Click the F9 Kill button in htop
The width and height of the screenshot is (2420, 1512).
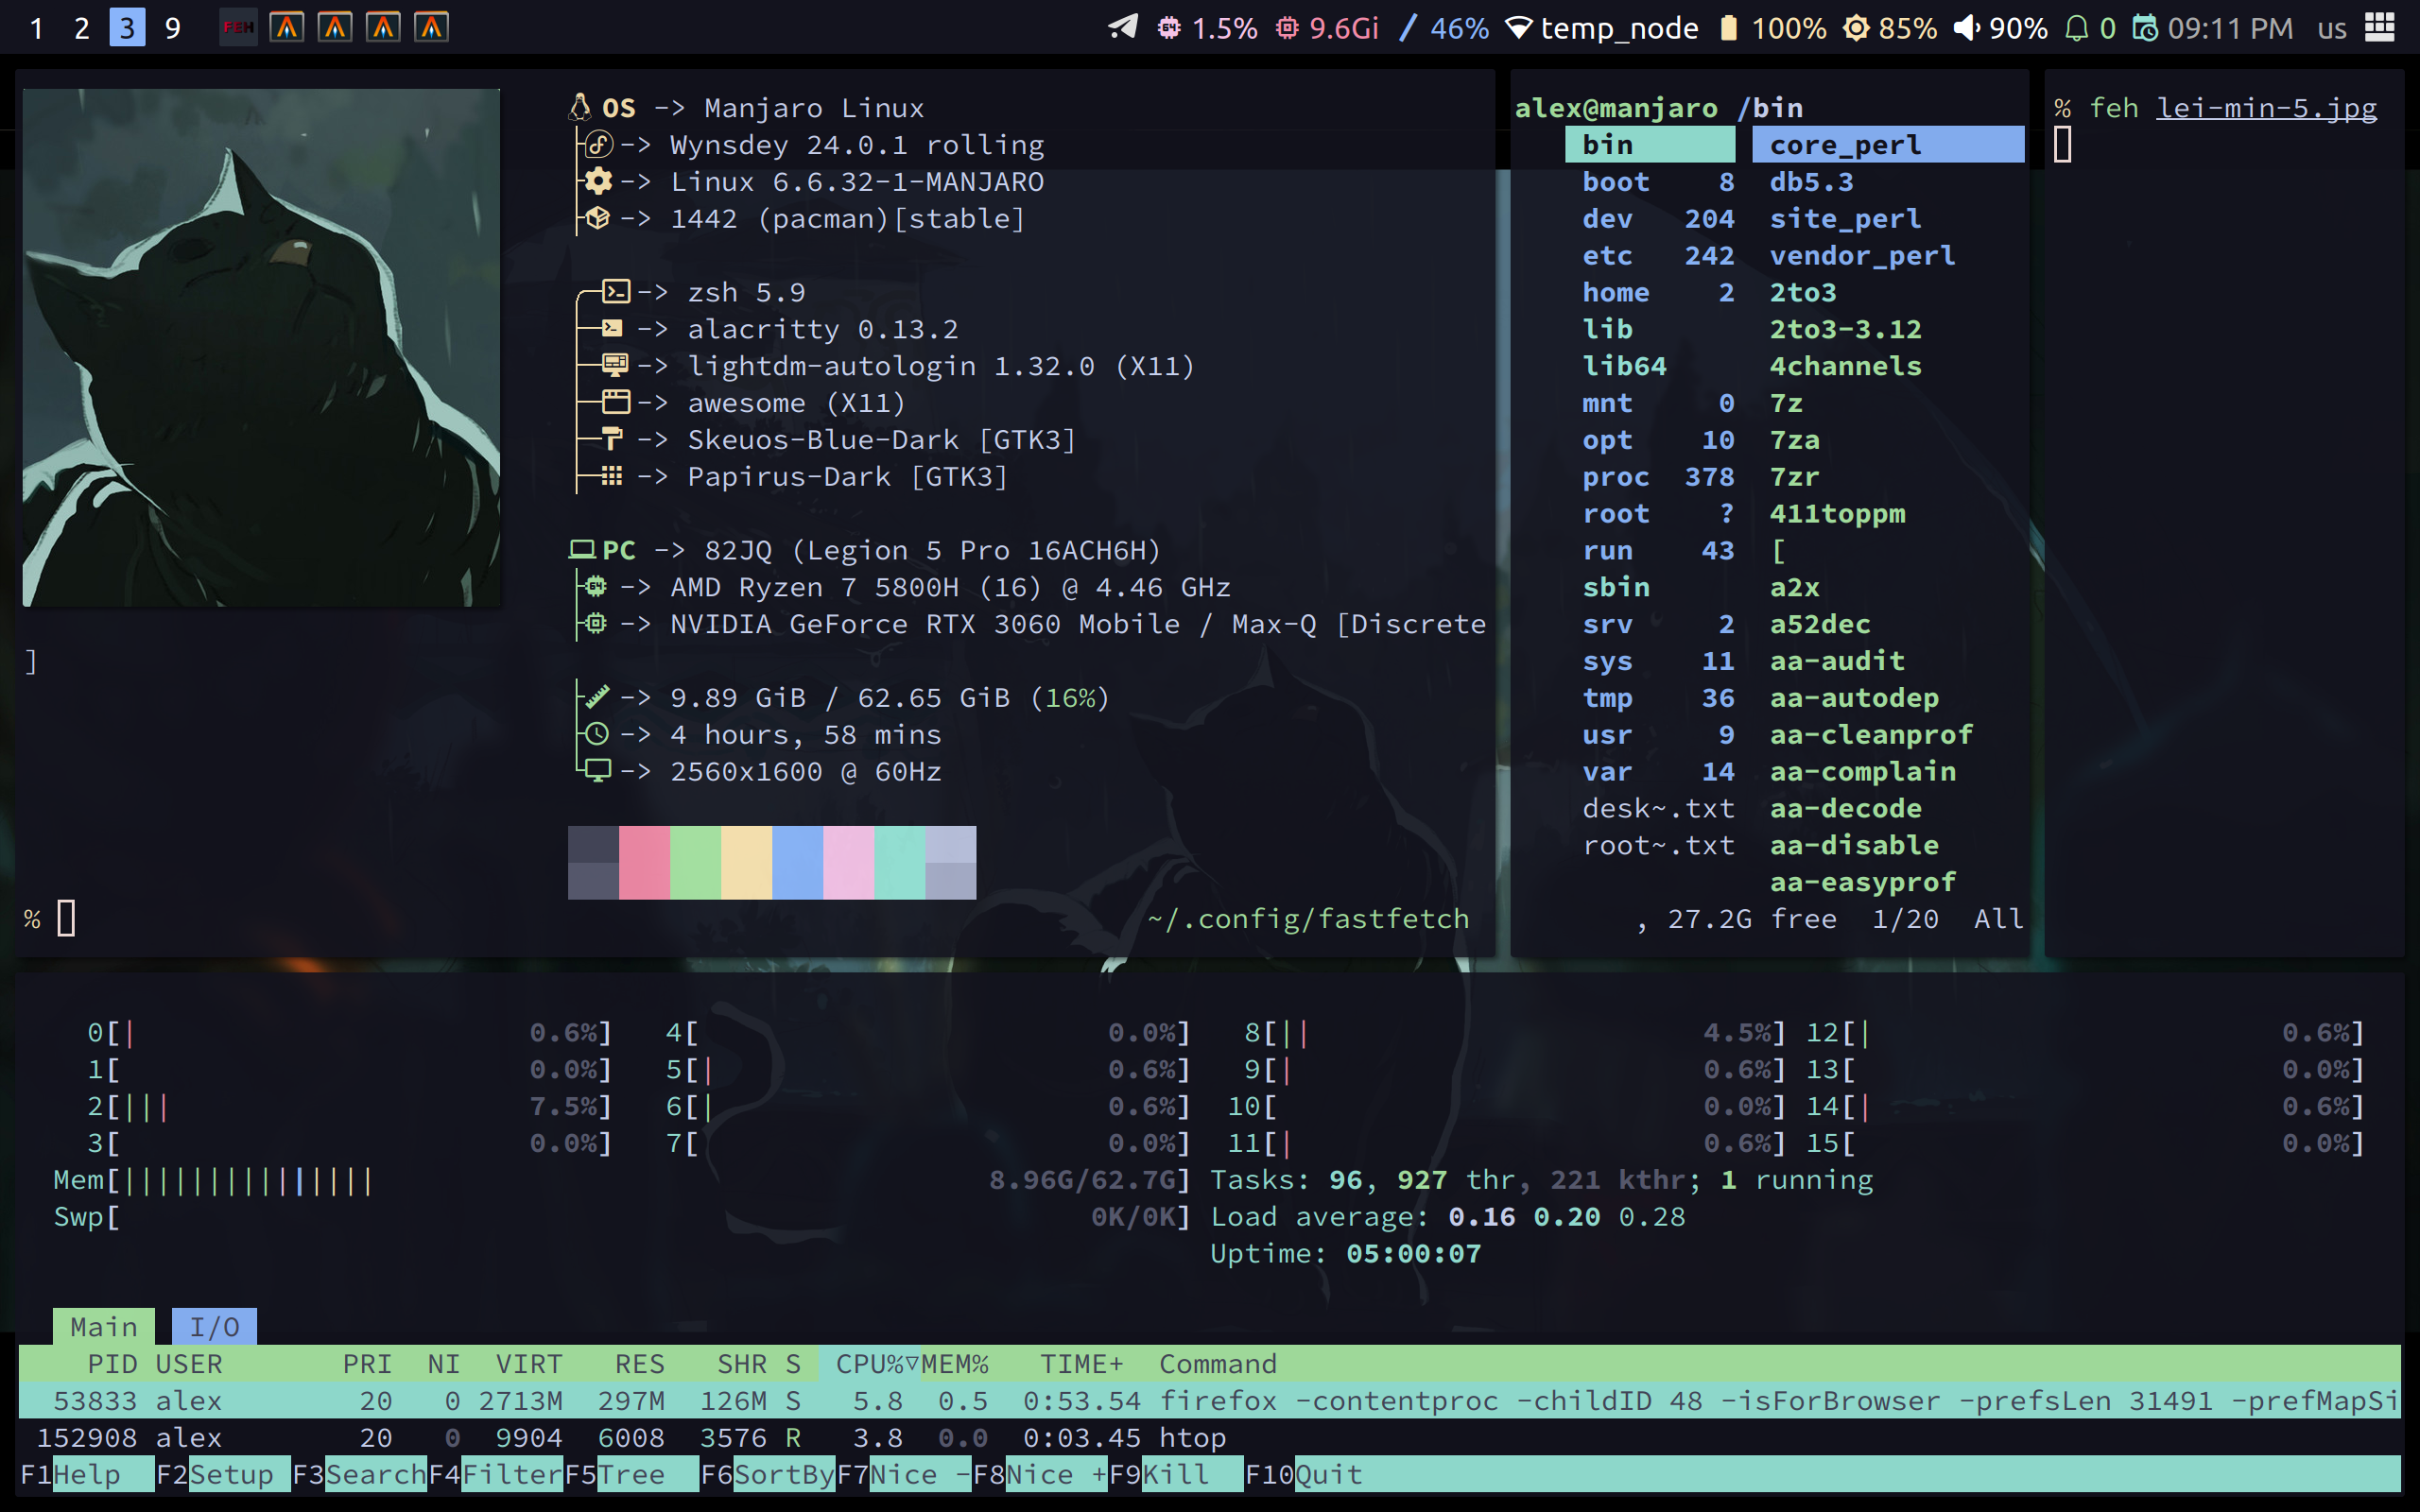tap(1175, 1474)
